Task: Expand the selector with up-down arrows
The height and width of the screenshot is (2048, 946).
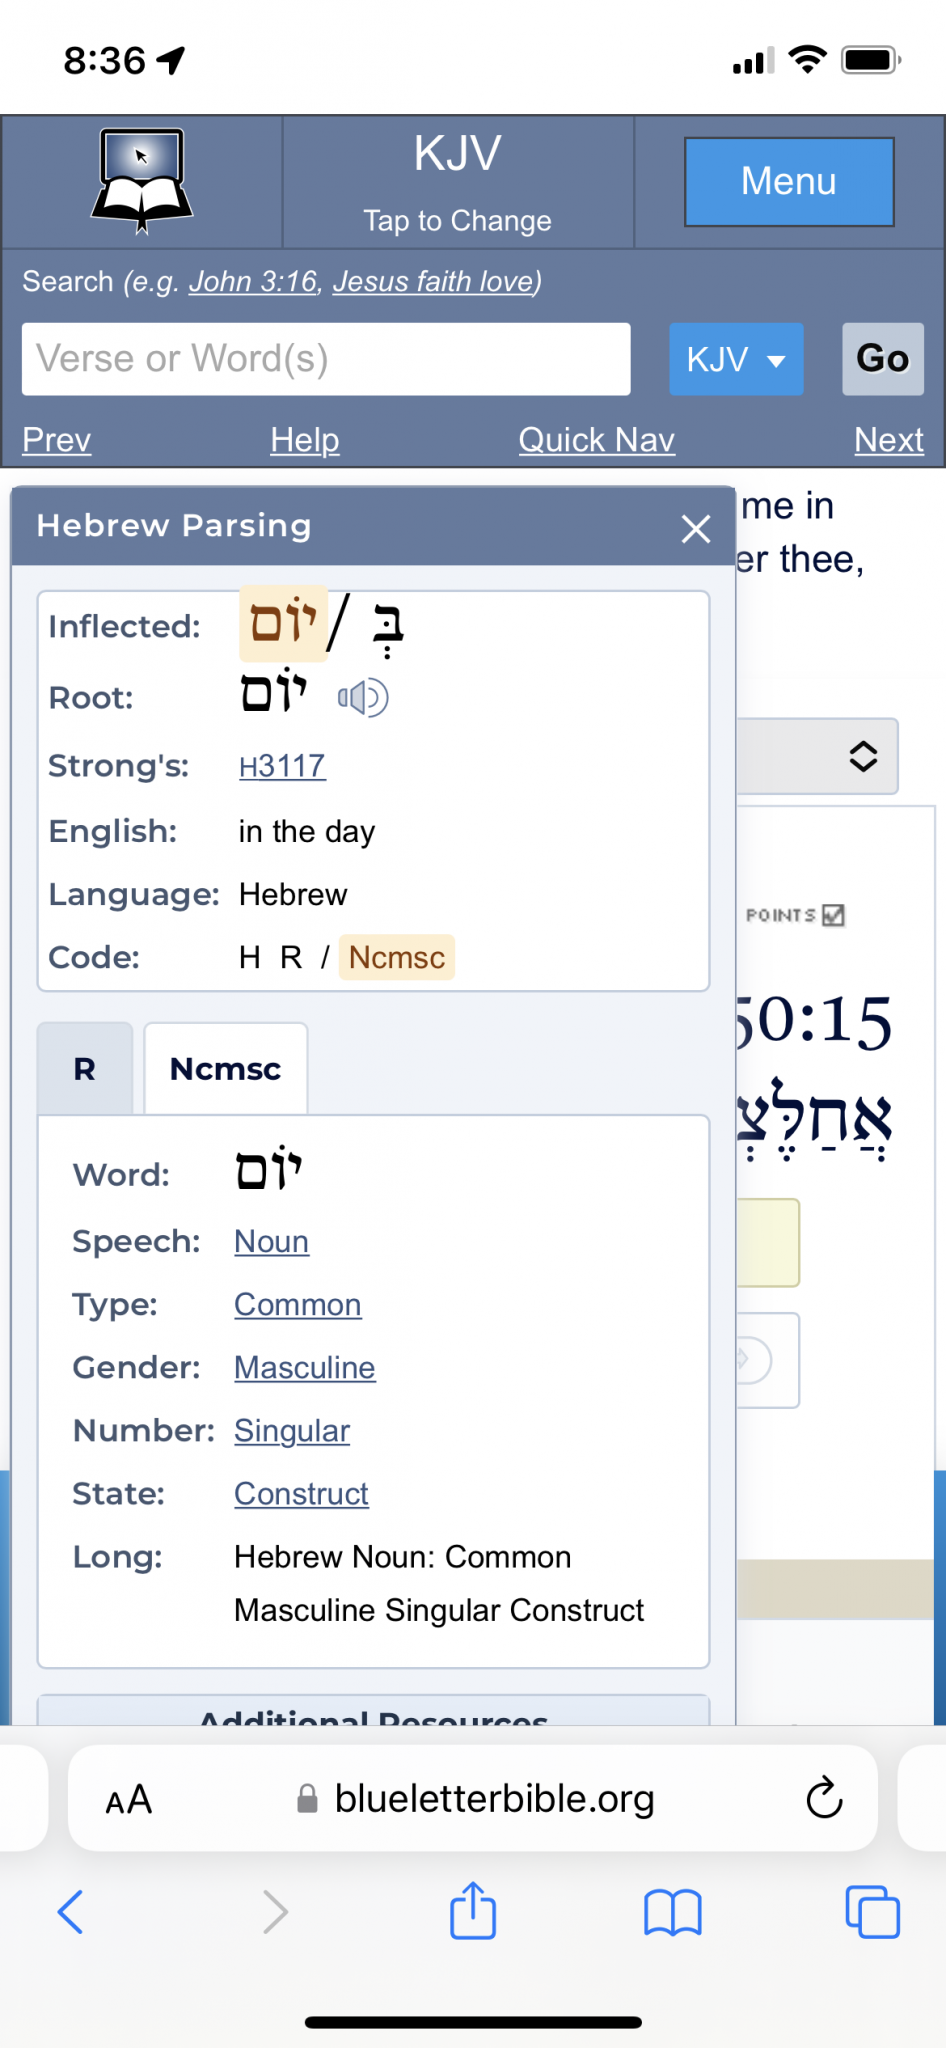Action: click(x=862, y=756)
